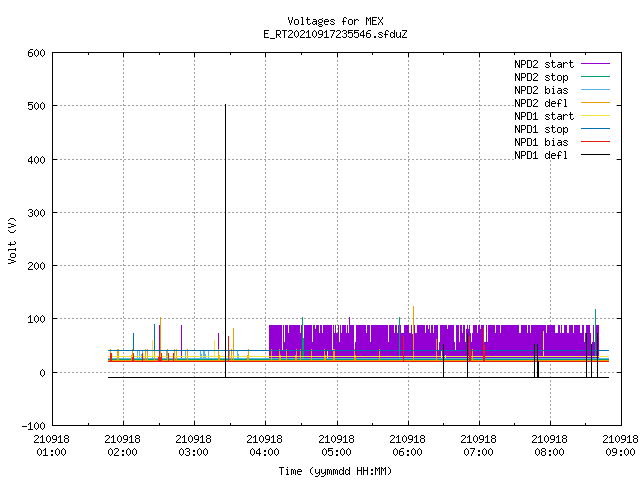Viewport: 640px width, 480px height.
Task: Click the 'NPD2 stop' legend label
Action: coord(541,77)
